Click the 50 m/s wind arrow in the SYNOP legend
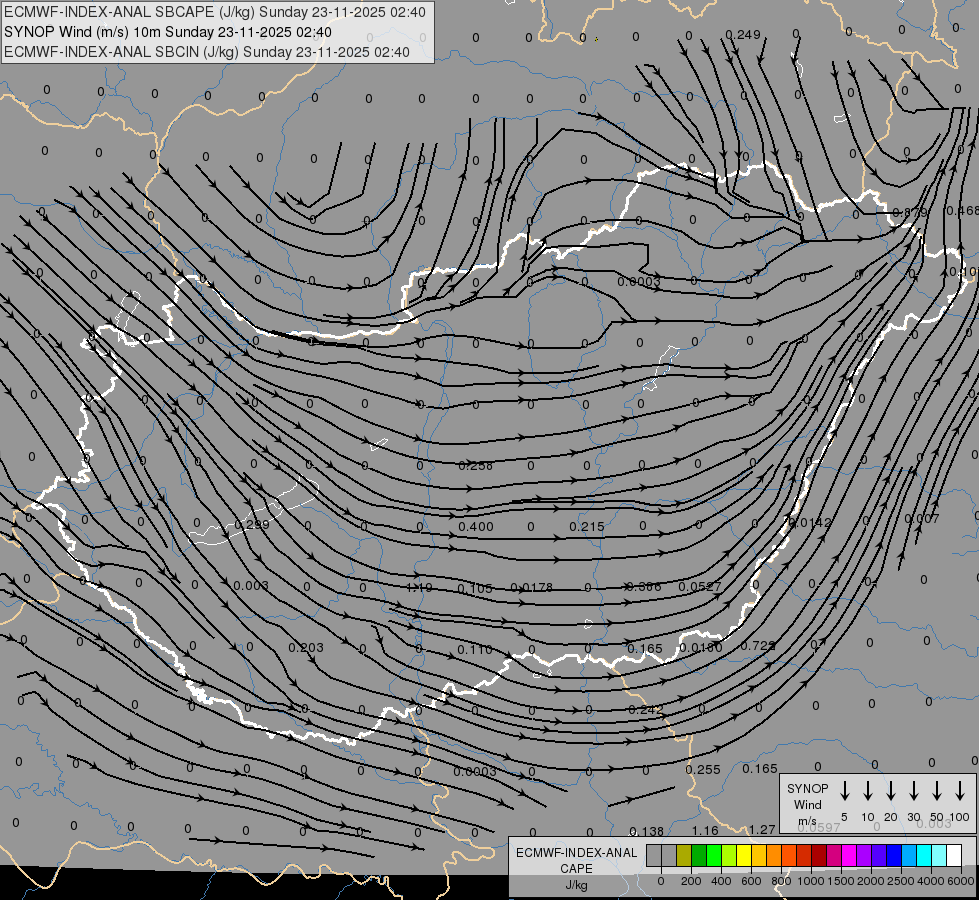Viewport: 979px width, 900px height. [x=937, y=791]
